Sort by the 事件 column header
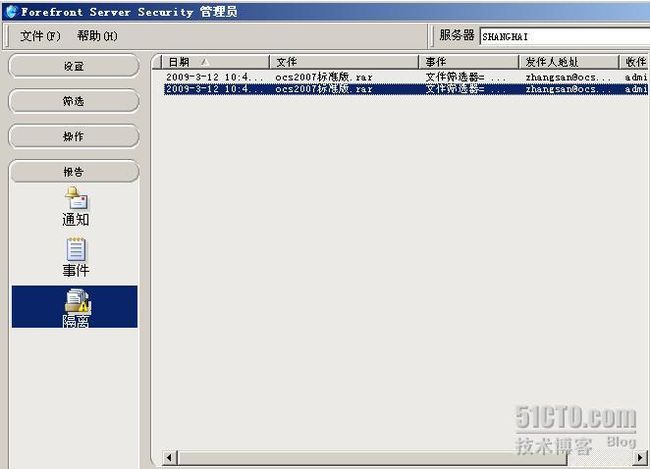The height and width of the screenshot is (469, 650). click(x=468, y=62)
